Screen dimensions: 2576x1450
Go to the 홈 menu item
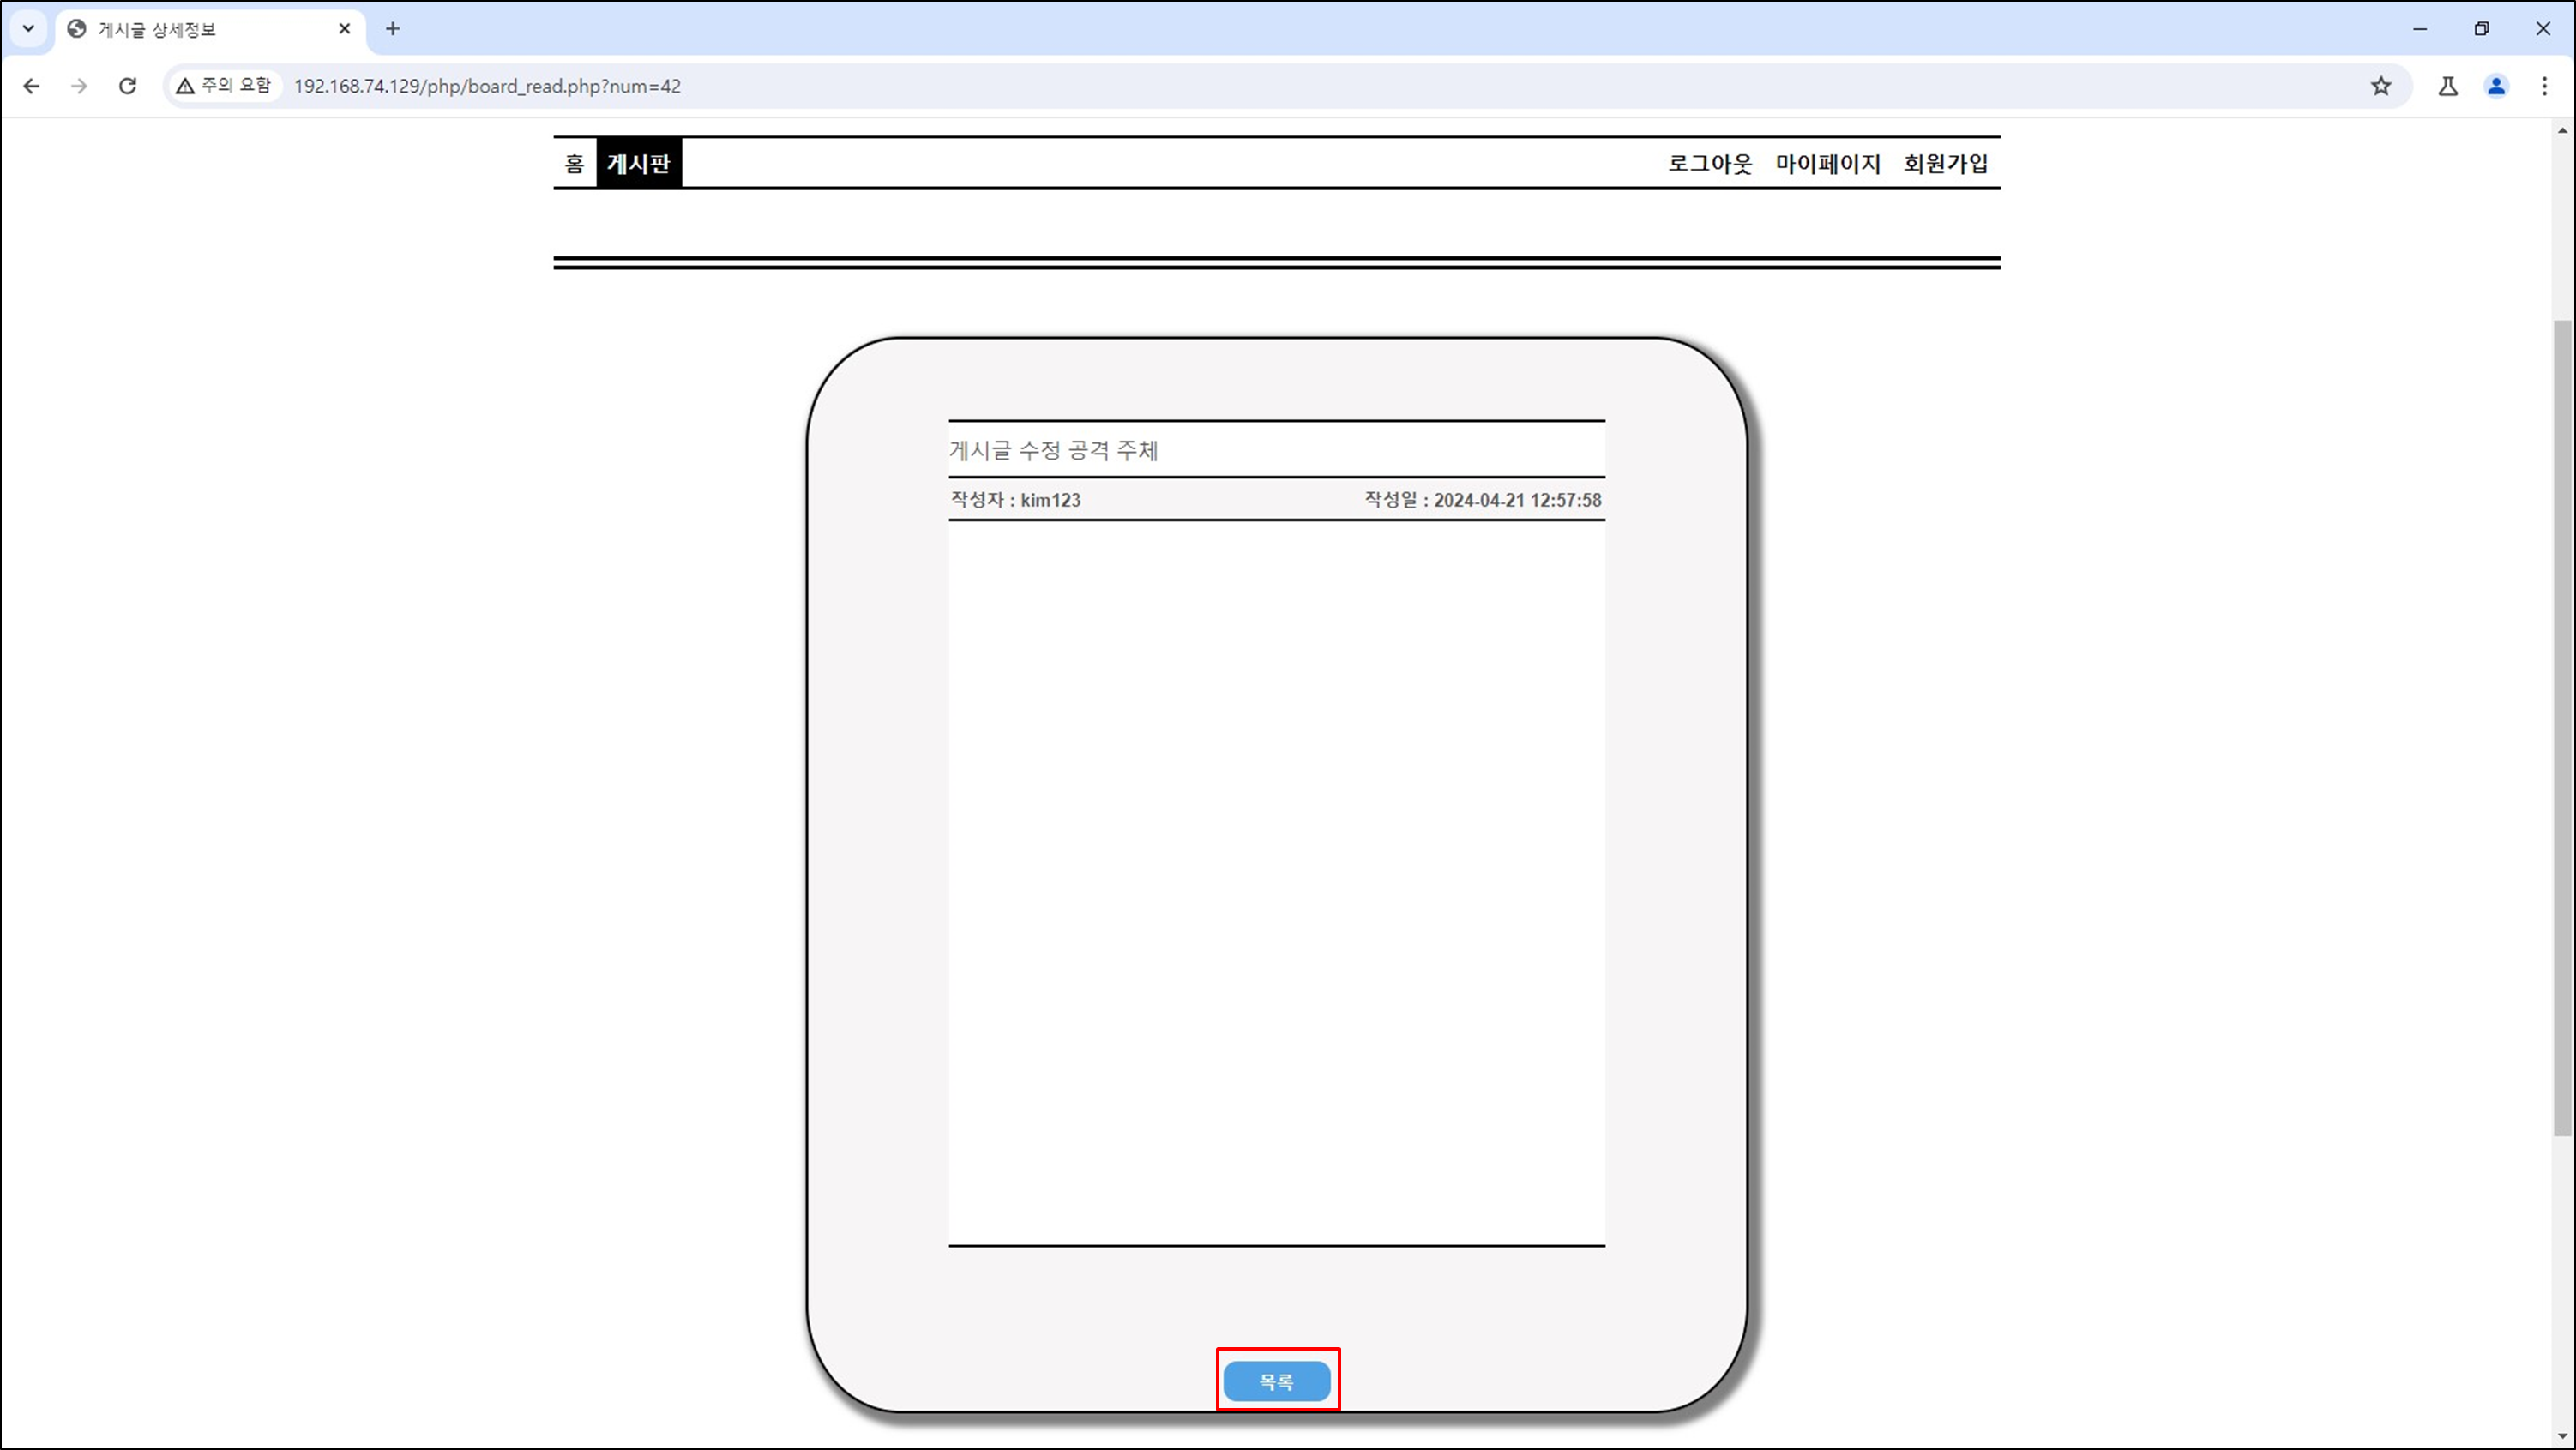coord(574,163)
